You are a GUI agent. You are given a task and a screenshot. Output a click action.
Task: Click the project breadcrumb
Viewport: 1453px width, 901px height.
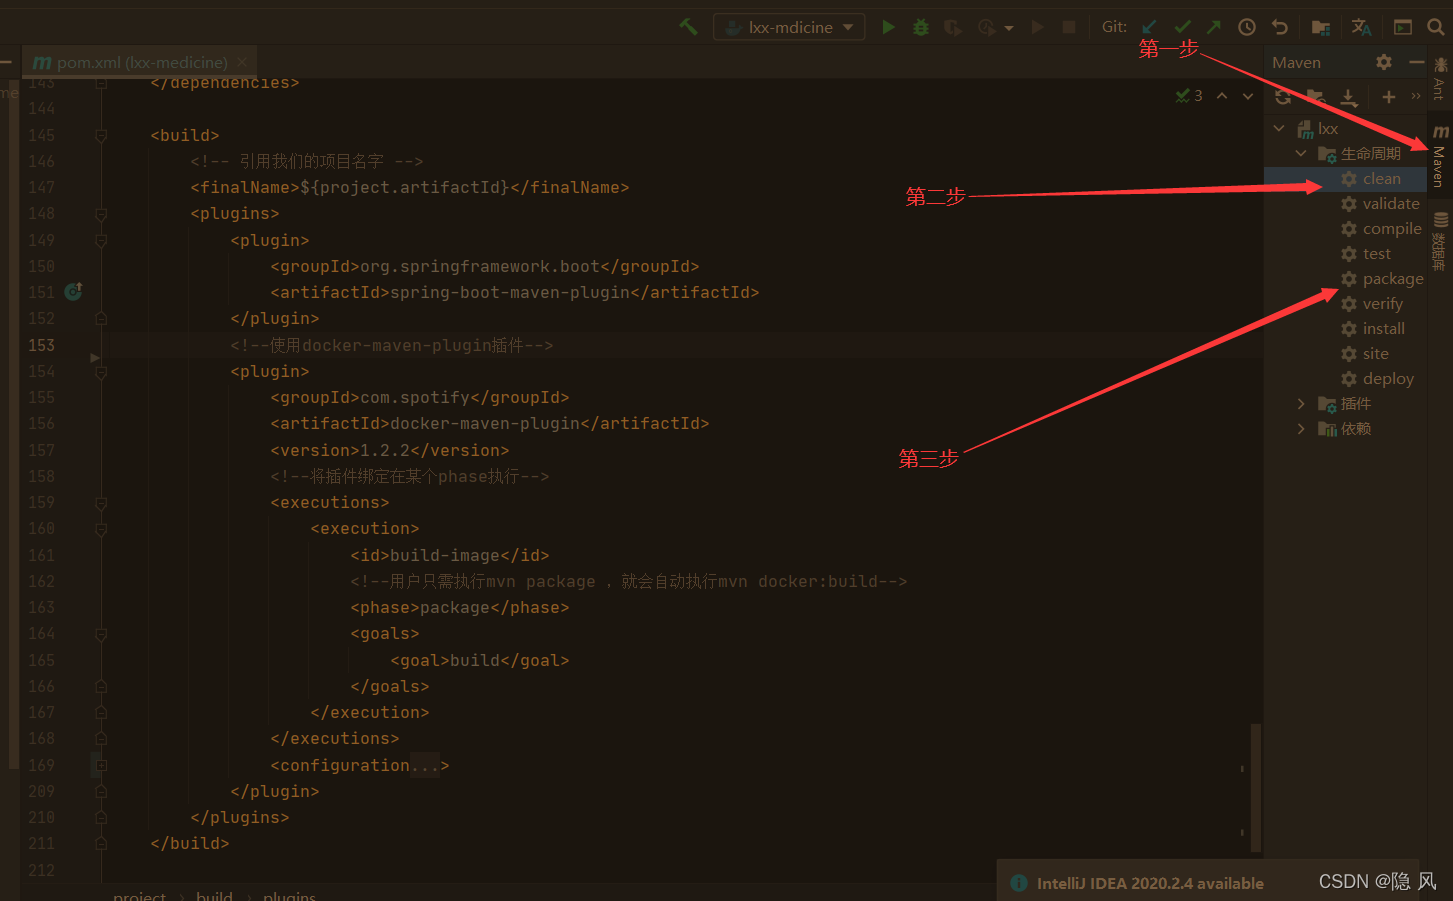point(140,895)
